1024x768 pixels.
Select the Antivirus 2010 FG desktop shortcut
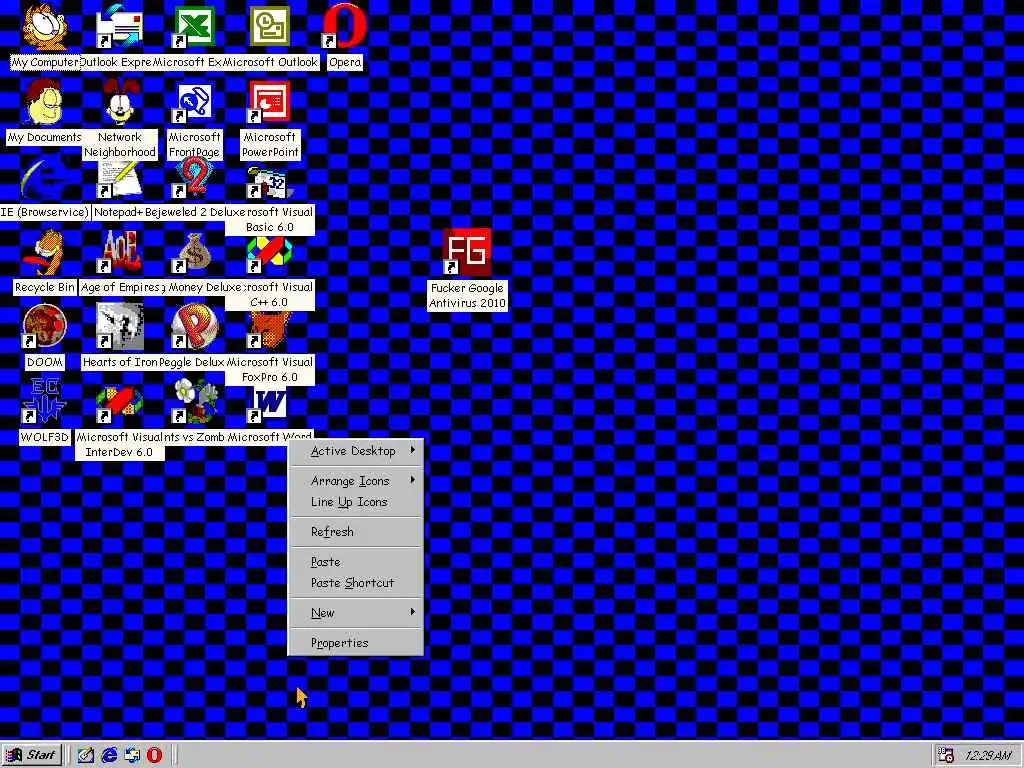[x=467, y=253]
